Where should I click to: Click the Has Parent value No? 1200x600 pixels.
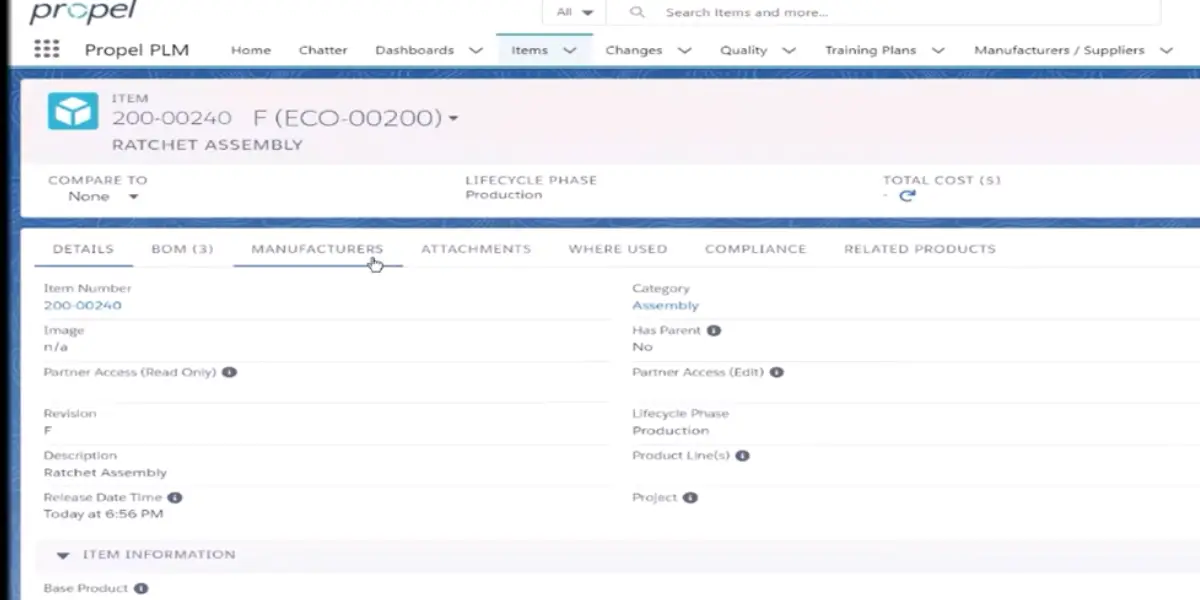[x=642, y=347]
